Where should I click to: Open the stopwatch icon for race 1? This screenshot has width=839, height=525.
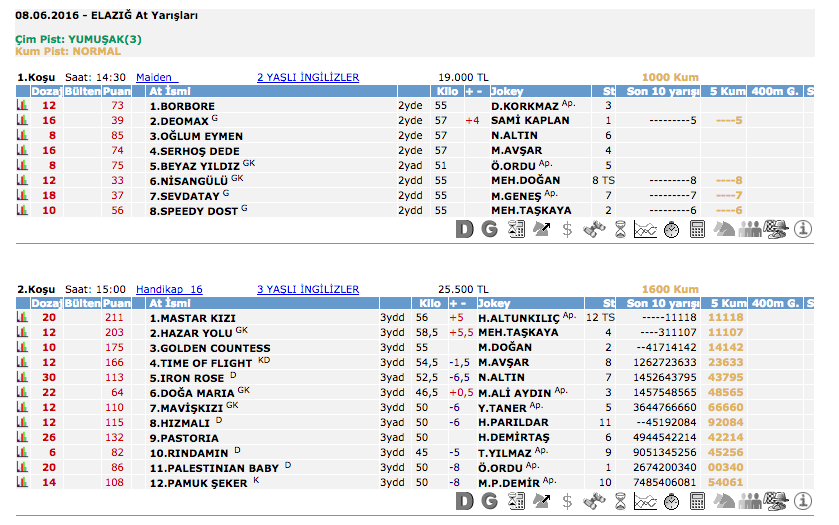click(x=672, y=230)
